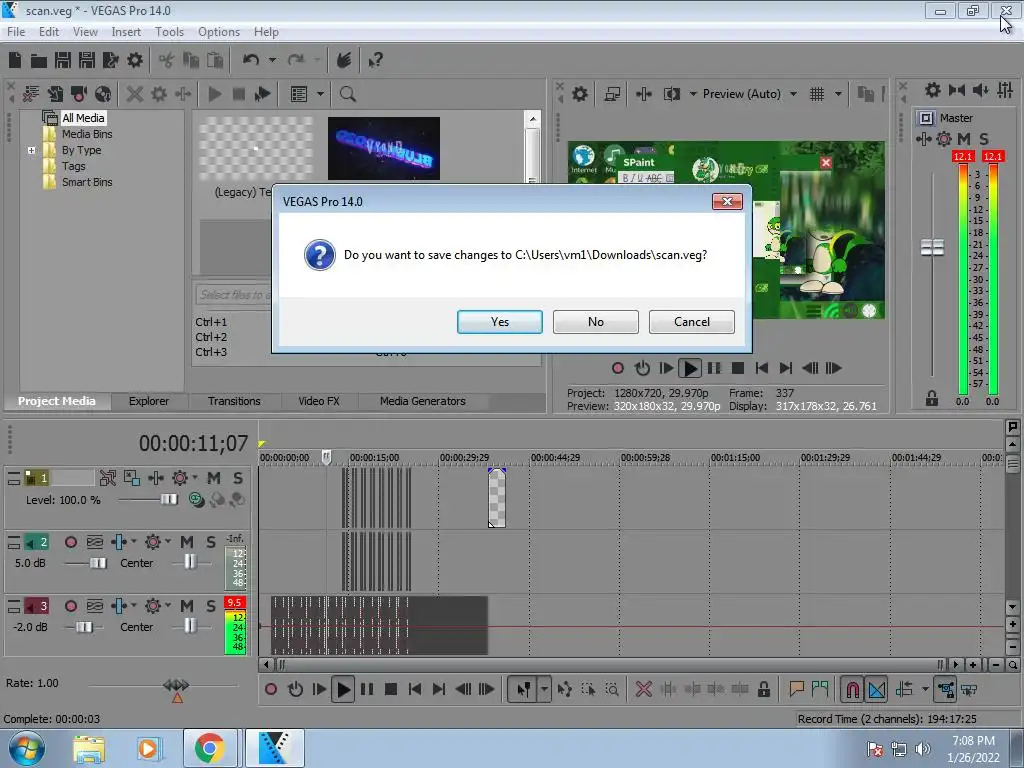Click the Insert Region icon in timeline toolbar
This screenshot has width=1024, height=768.
coord(820,689)
